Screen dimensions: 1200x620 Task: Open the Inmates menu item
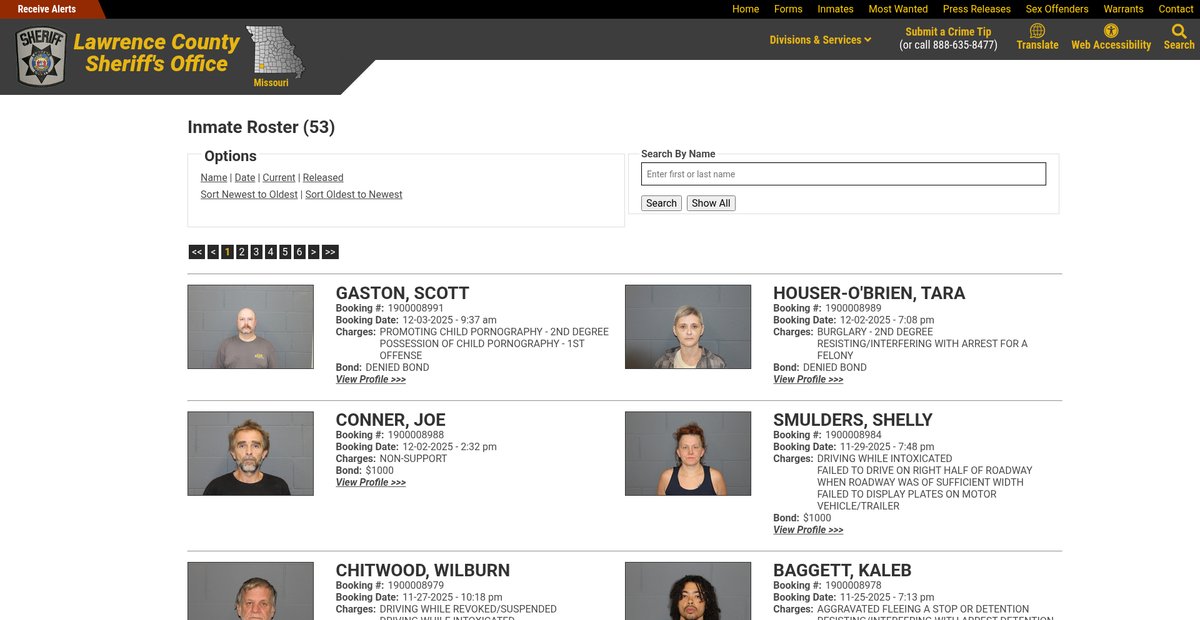[835, 9]
